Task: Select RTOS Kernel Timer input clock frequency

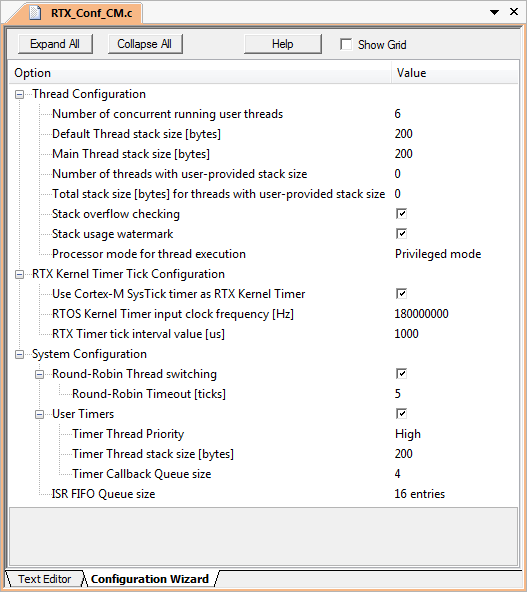Action: pos(173,314)
